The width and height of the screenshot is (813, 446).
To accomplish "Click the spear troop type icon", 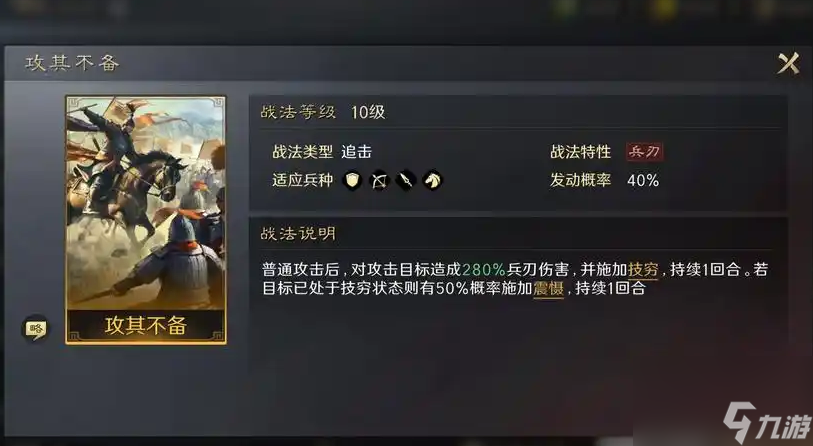I will point(405,180).
